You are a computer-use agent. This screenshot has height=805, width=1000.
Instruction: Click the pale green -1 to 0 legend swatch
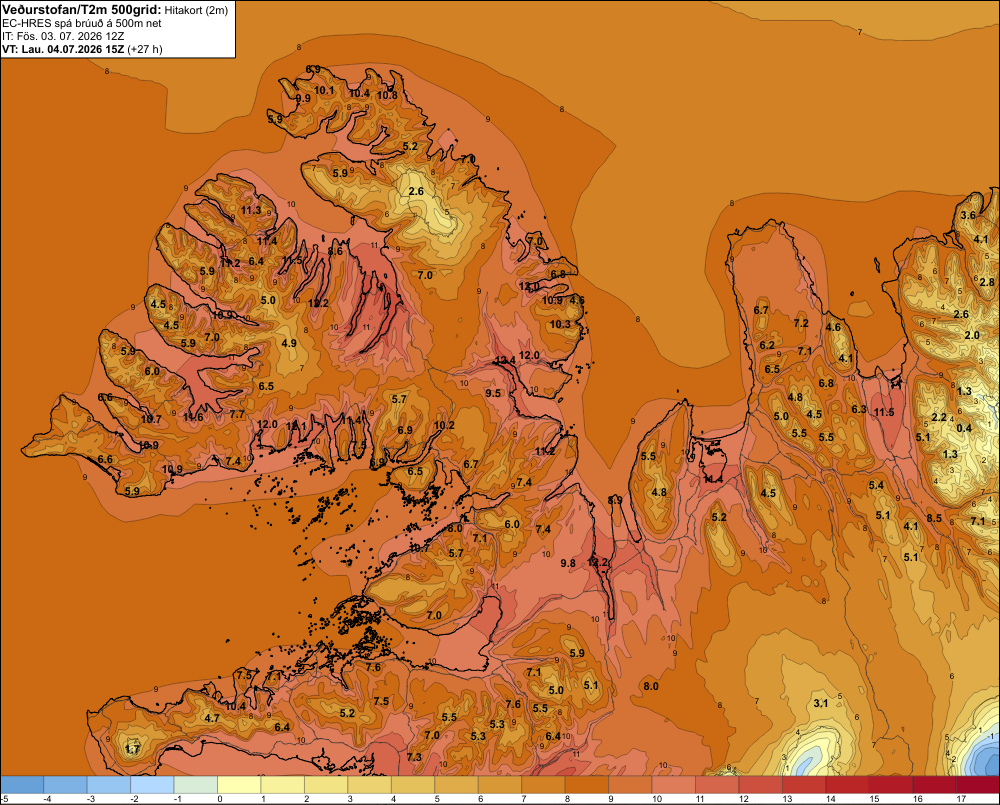click(x=196, y=785)
